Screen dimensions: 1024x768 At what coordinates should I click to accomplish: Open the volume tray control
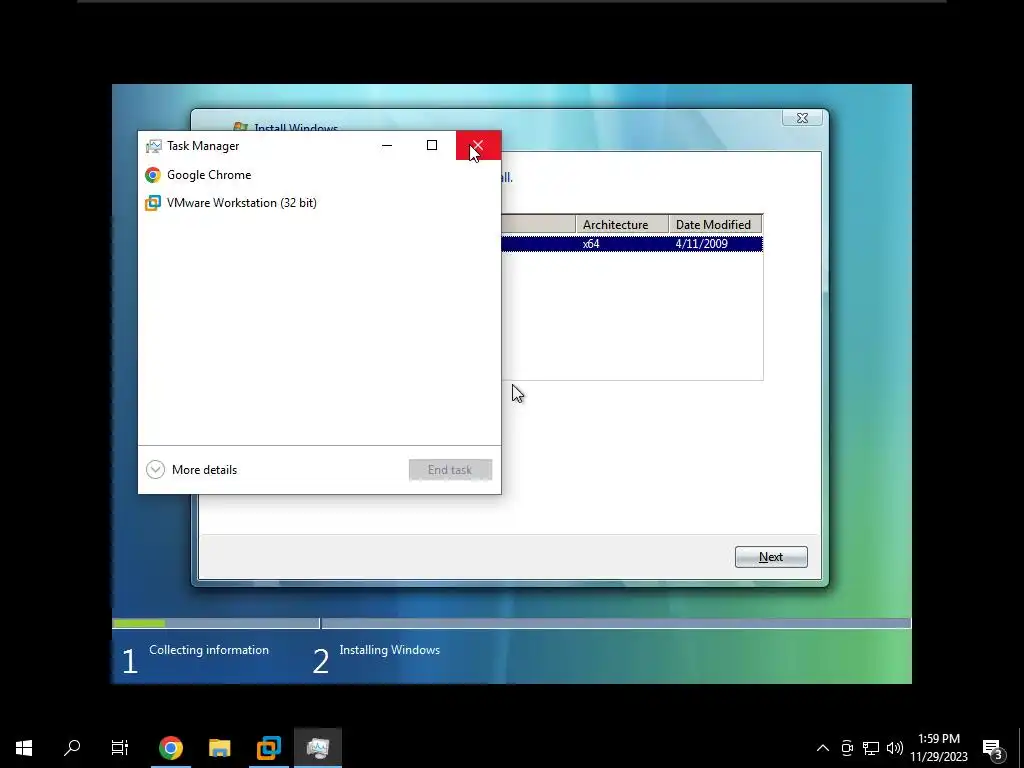point(895,748)
